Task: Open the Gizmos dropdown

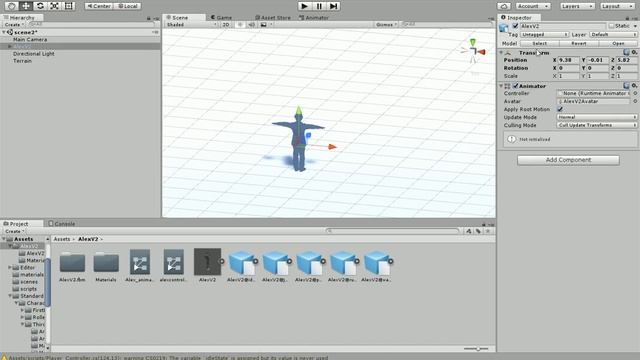Action: pyautogui.click(x=387, y=24)
